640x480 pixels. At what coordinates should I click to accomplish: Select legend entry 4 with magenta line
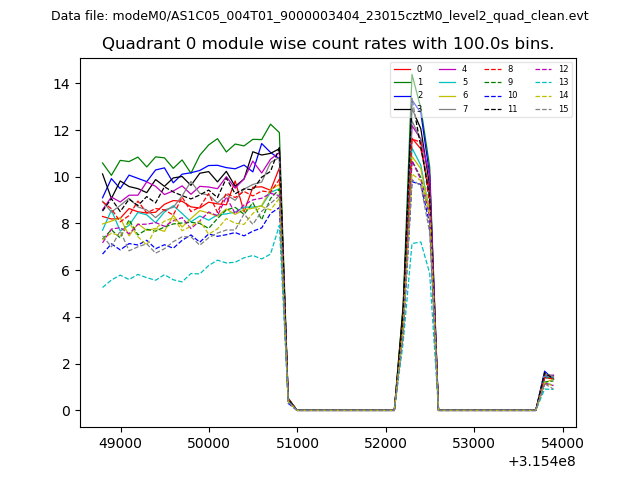click(446, 70)
